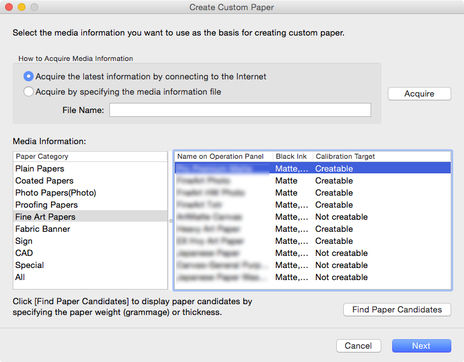Viewport: 464px width, 362px height.
Task: Choose Fabric Banner category
Action: point(90,229)
